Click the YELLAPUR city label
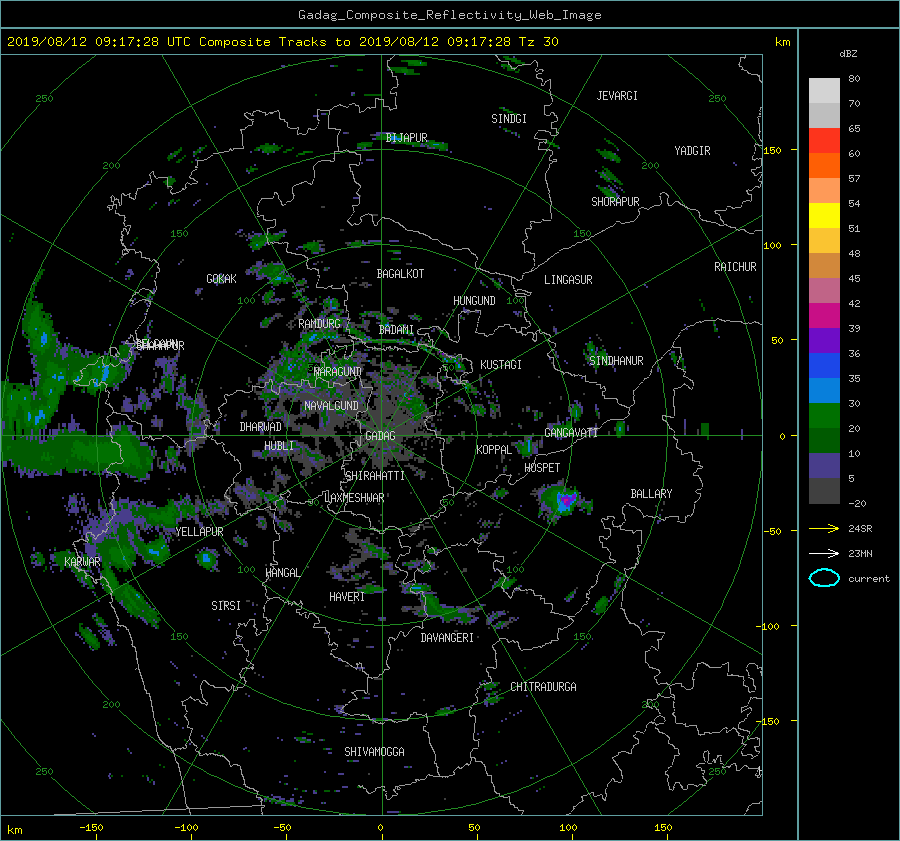The width and height of the screenshot is (900, 841). 199,532
